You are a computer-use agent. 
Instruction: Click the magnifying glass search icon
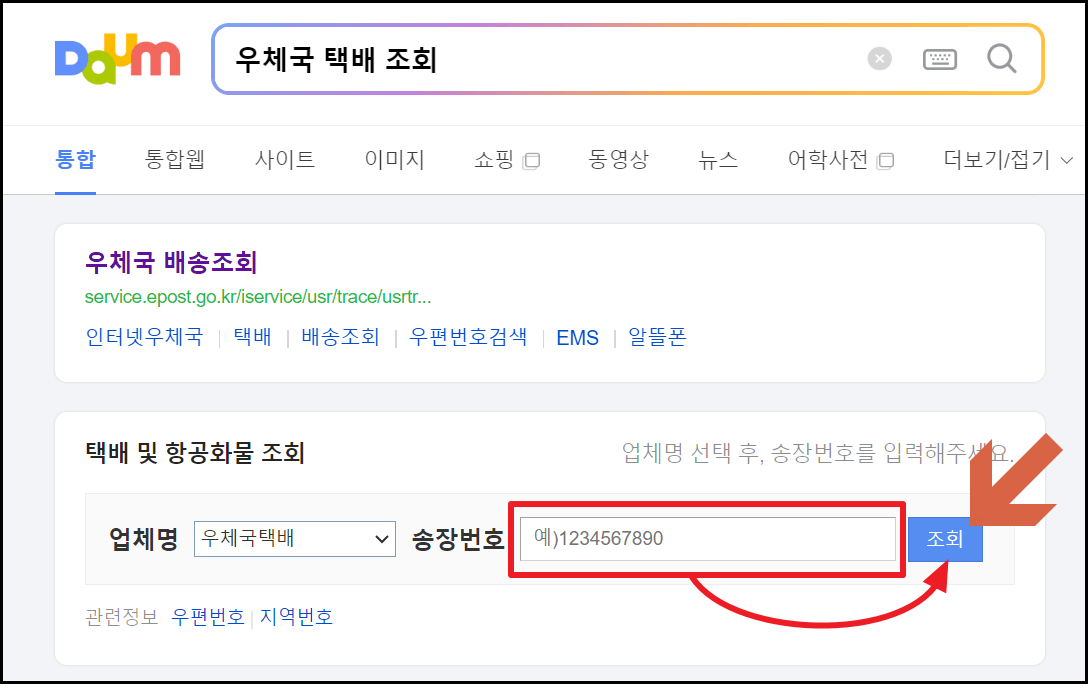point(1001,60)
